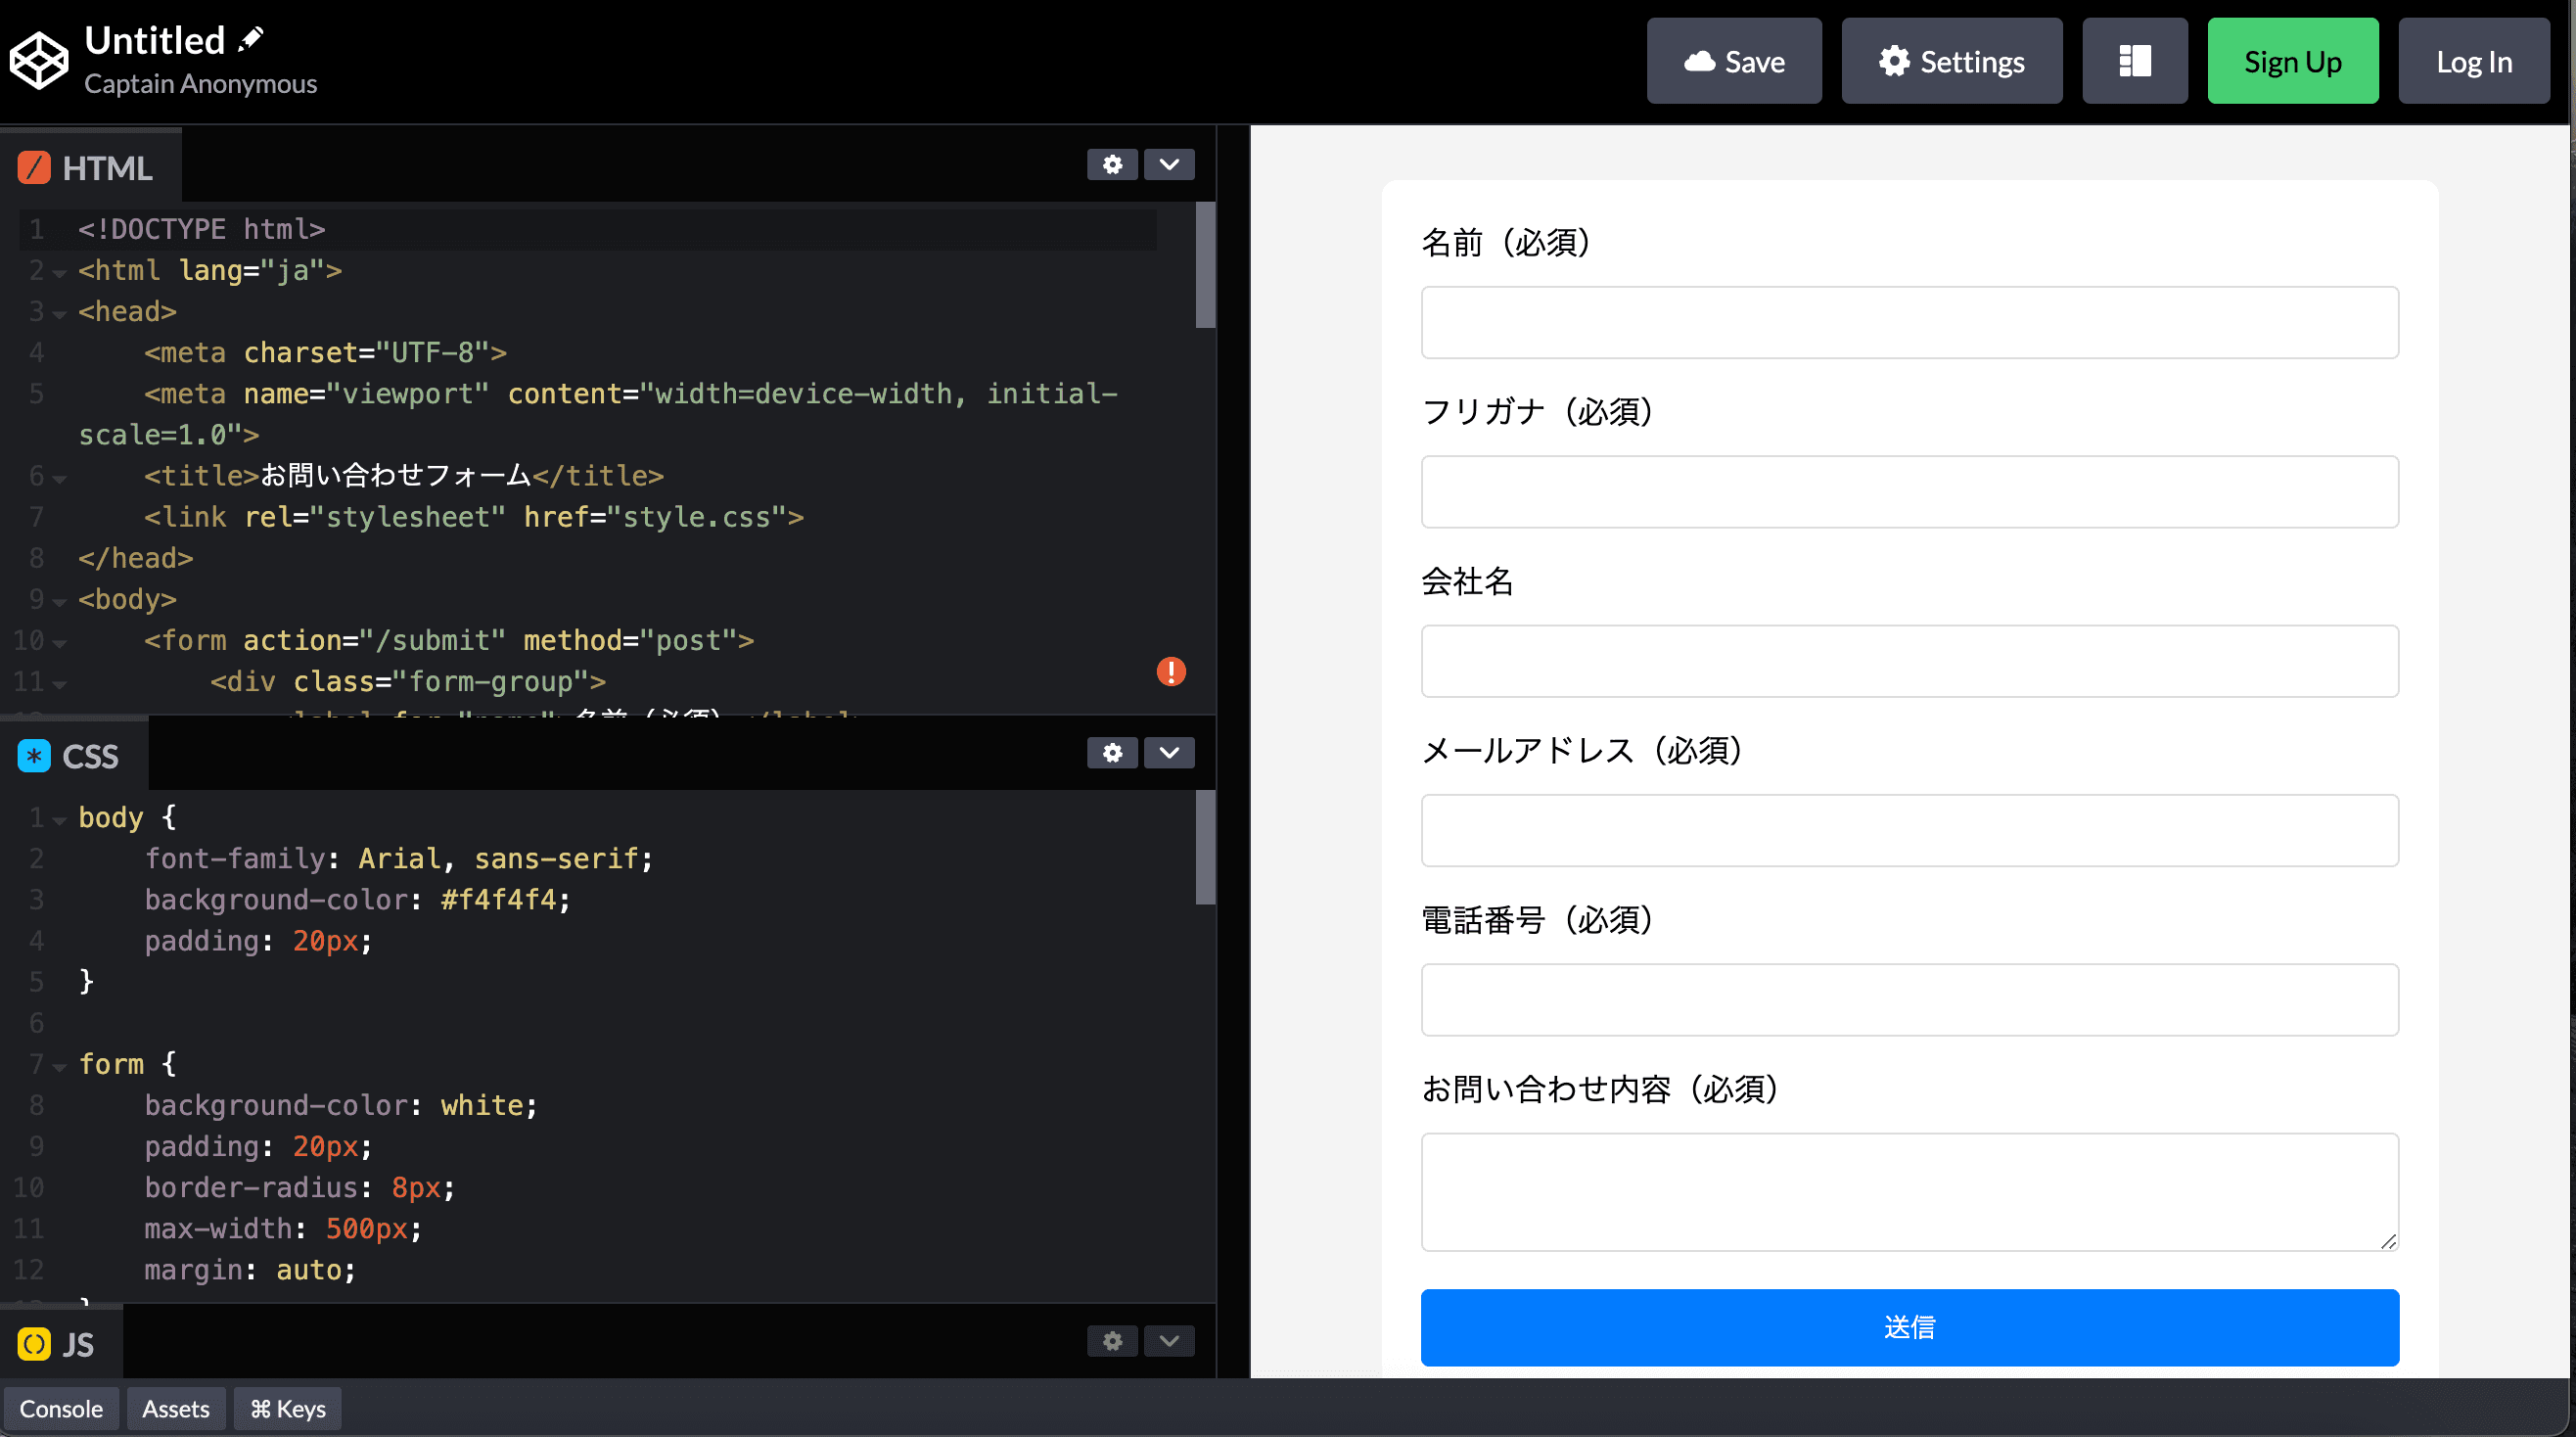Click the CodePen logo icon
The height and width of the screenshot is (1437, 2576).
pos(39,61)
